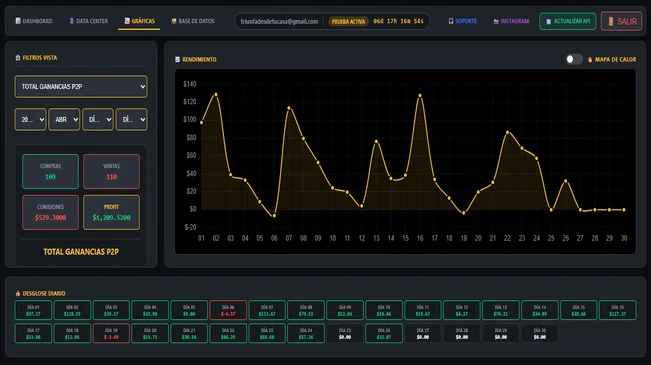Open the year dropdown showing 20...
The height and width of the screenshot is (365, 651).
pos(30,120)
